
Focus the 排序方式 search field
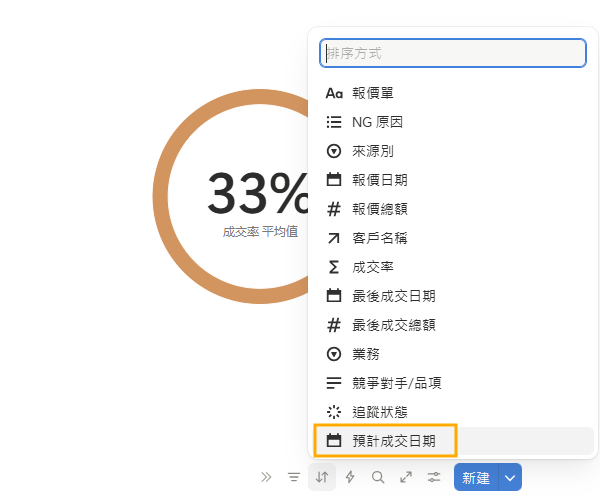(452, 53)
